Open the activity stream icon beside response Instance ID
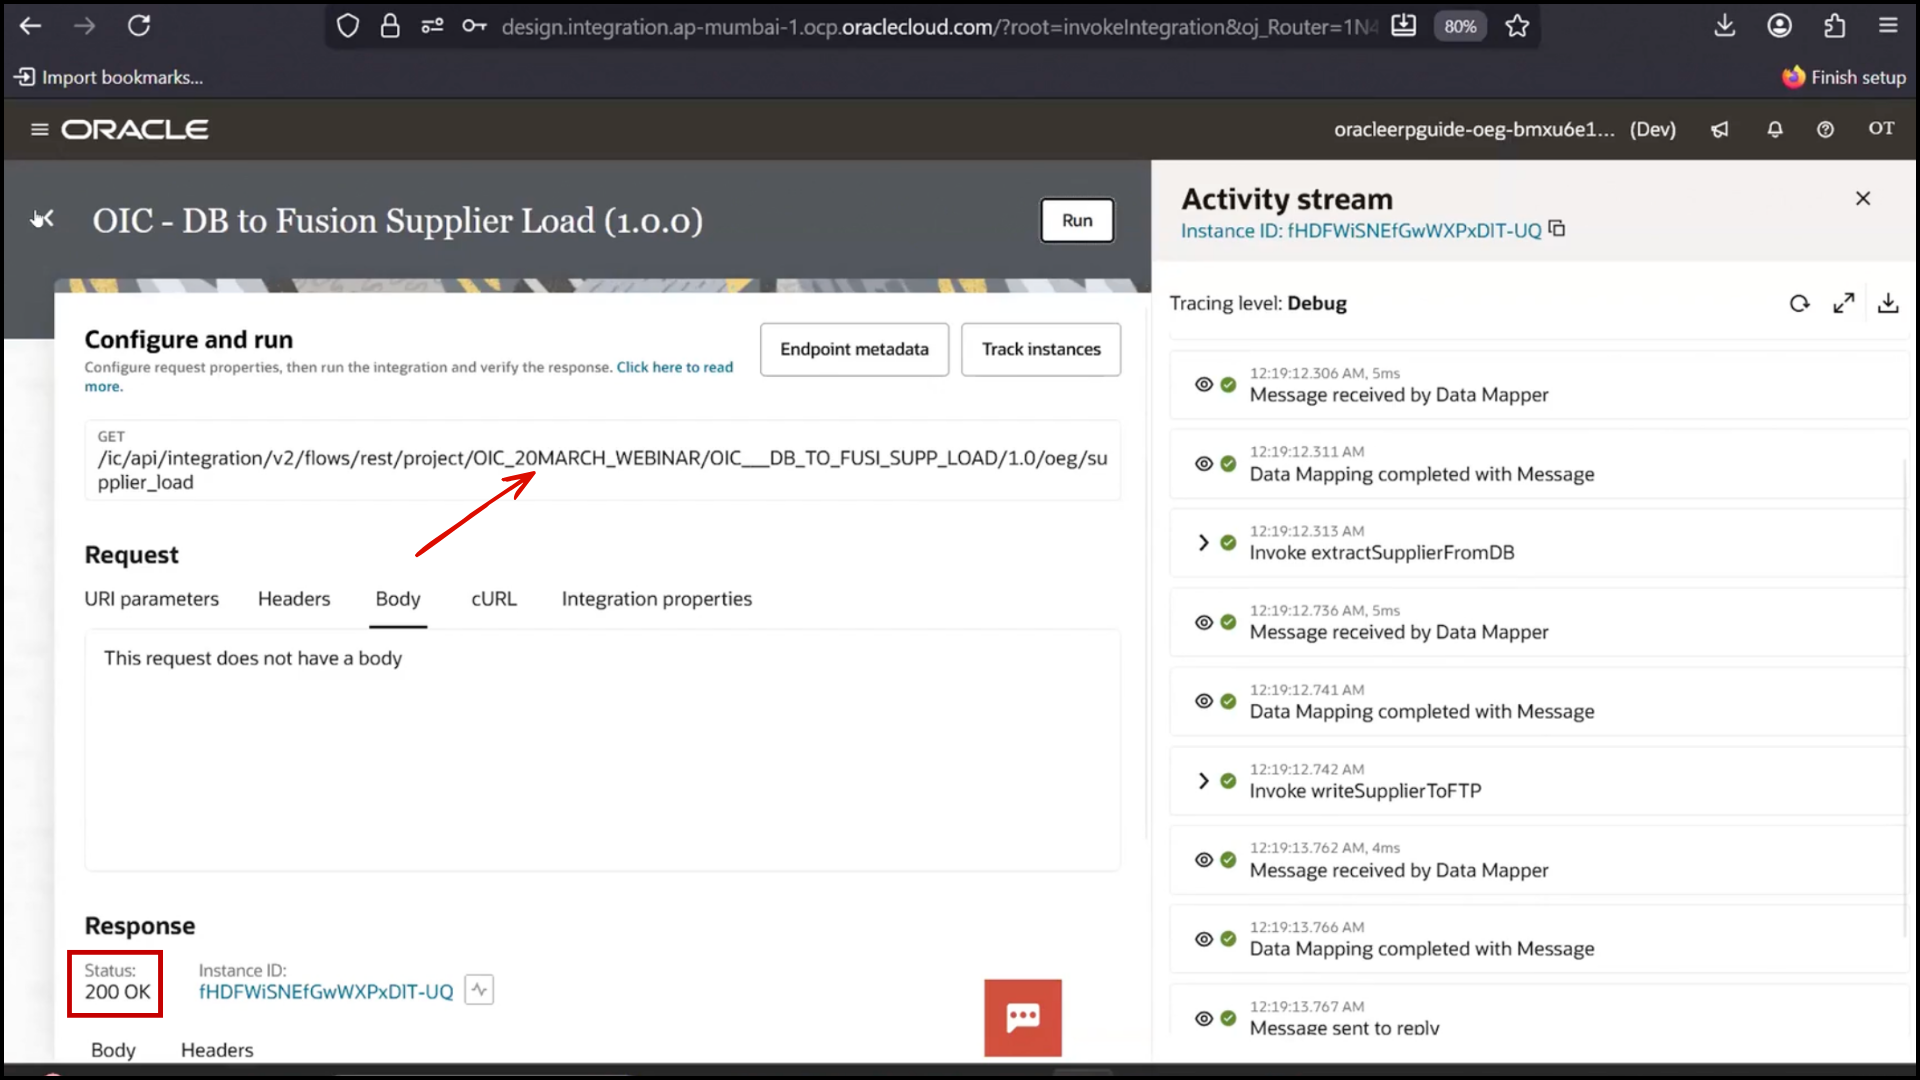Image resolution: width=1920 pixels, height=1080 pixels. point(479,990)
